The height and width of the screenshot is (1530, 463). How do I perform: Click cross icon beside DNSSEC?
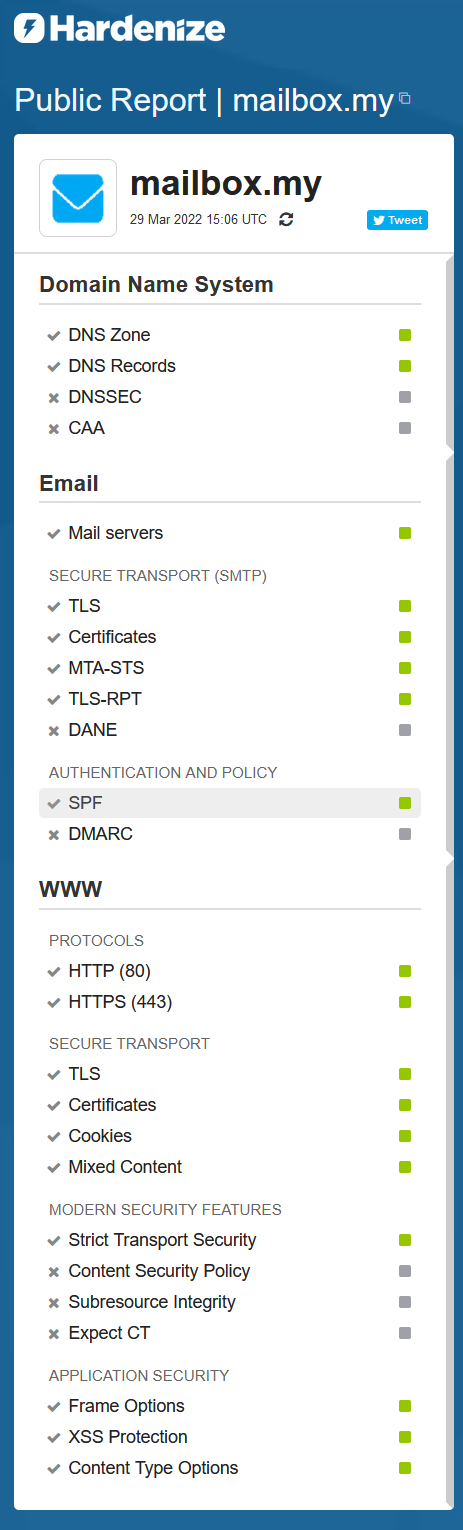point(54,398)
